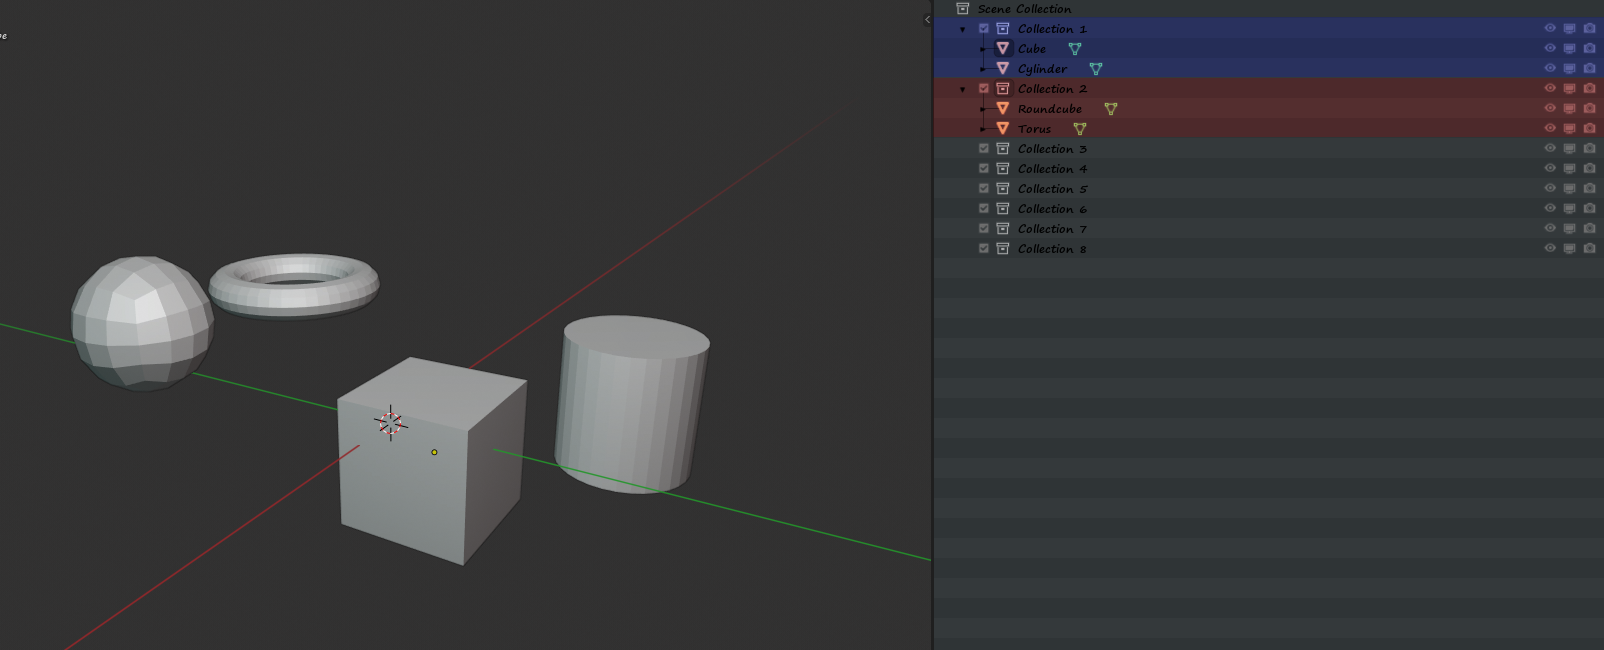This screenshot has width=1604, height=650.
Task: Uncheck the Collection 1 exclude checkbox
Action: tap(984, 28)
